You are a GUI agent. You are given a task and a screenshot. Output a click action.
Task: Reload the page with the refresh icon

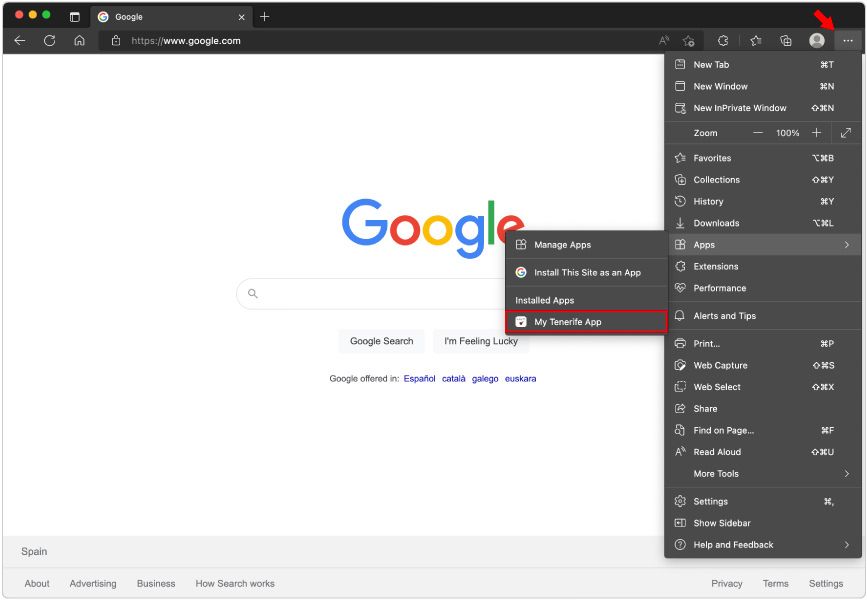[48, 41]
